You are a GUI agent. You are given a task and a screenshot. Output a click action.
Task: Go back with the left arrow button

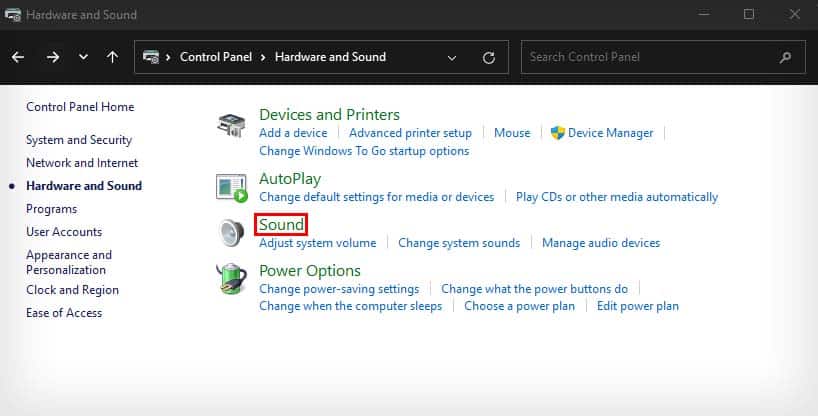click(x=18, y=57)
